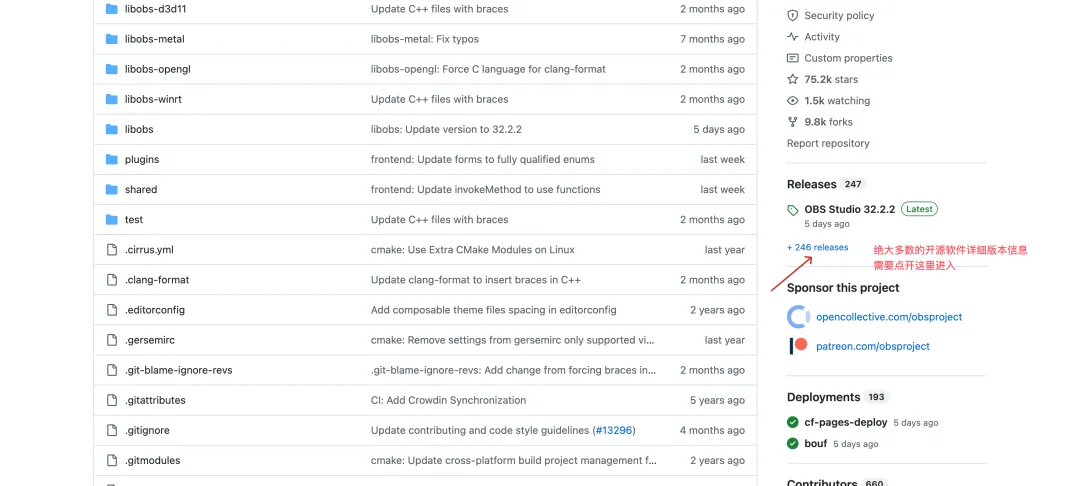The width and height of the screenshot is (1080, 486).
Task: Open the plugins folder
Action: (x=142, y=160)
